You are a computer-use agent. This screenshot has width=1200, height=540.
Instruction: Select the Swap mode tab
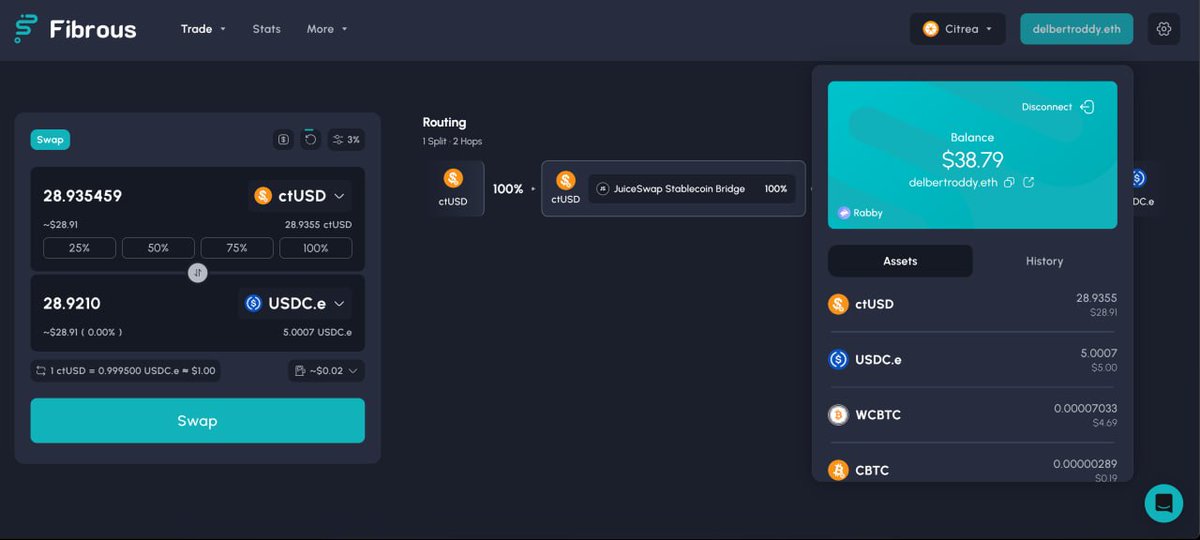point(50,140)
